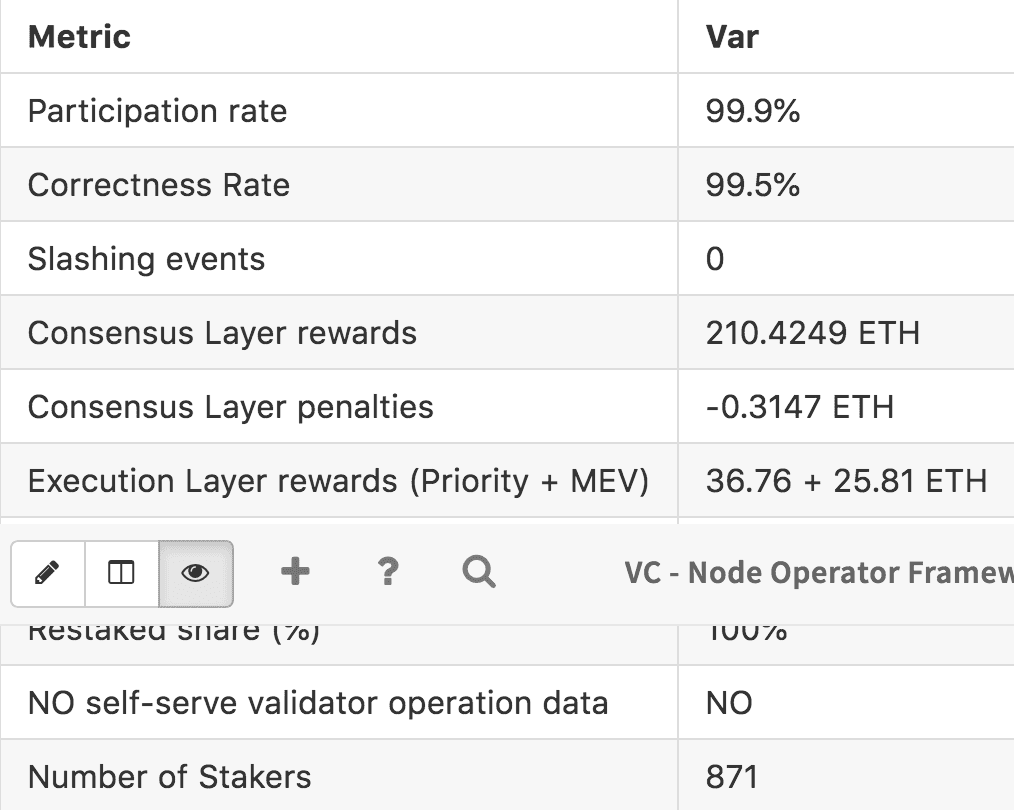Click the Number of Stakers label
Viewport: 1014px width, 810px height.
tap(169, 777)
